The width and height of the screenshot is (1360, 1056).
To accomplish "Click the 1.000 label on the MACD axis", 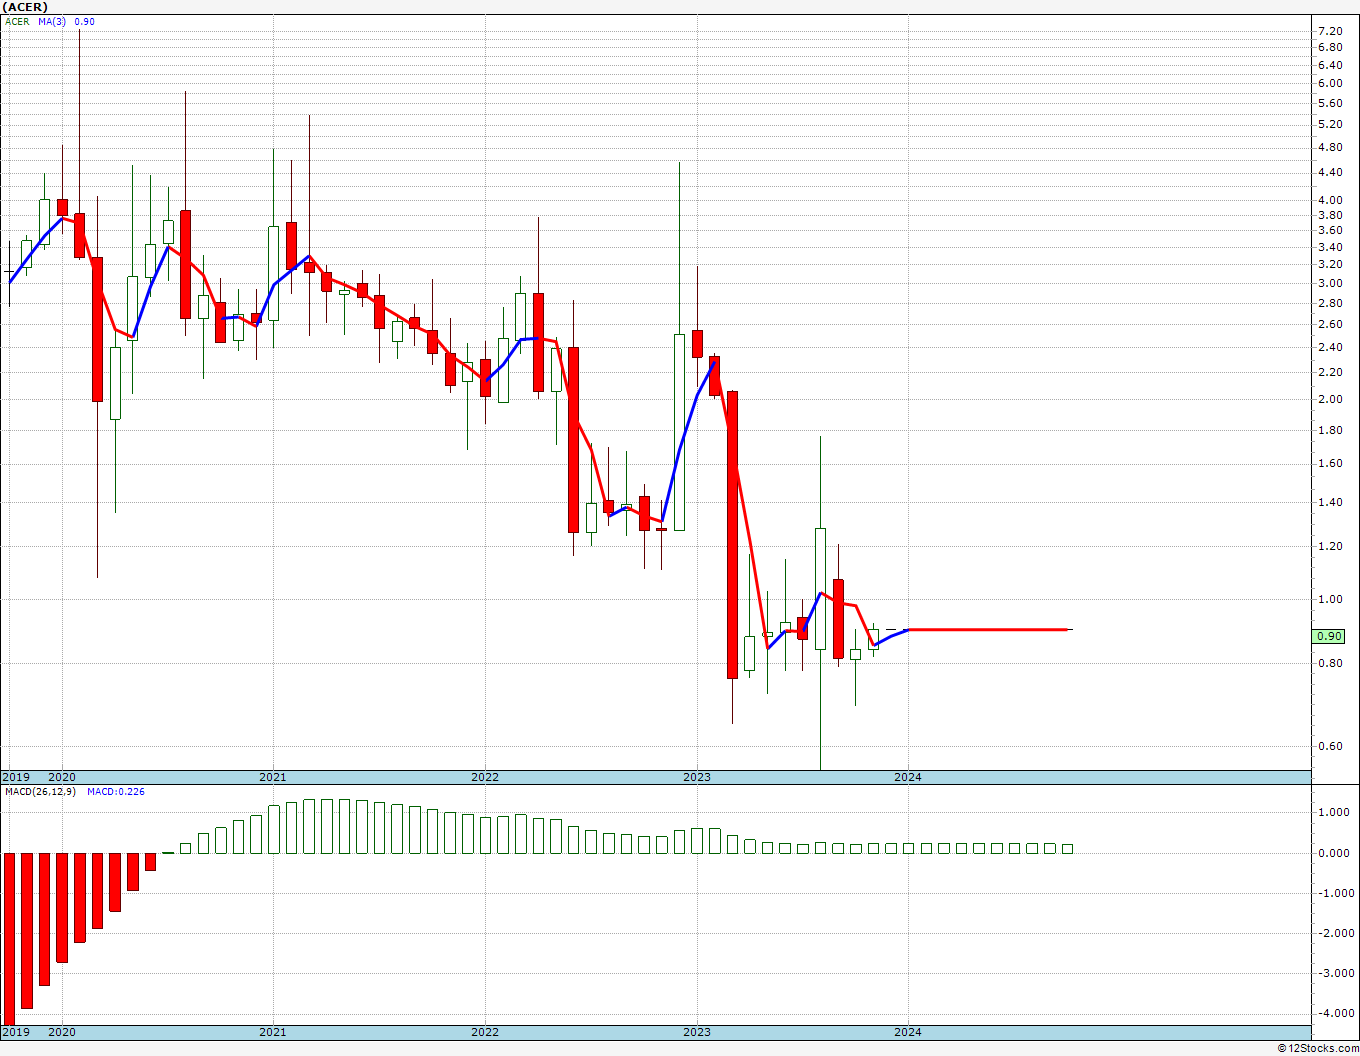I will click(x=1334, y=812).
